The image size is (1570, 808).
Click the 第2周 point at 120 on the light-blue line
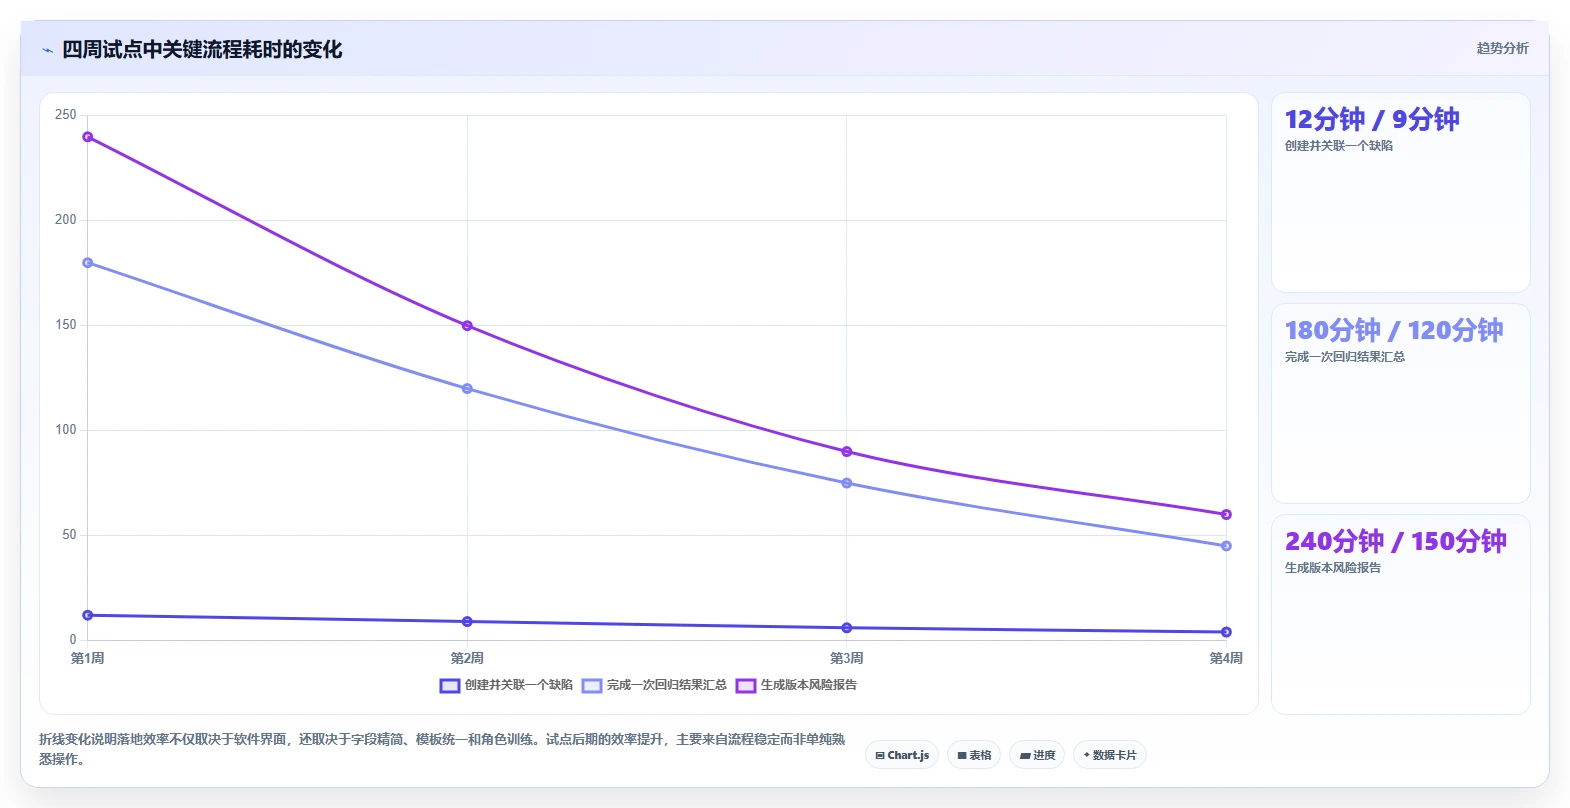(x=467, y=389)
